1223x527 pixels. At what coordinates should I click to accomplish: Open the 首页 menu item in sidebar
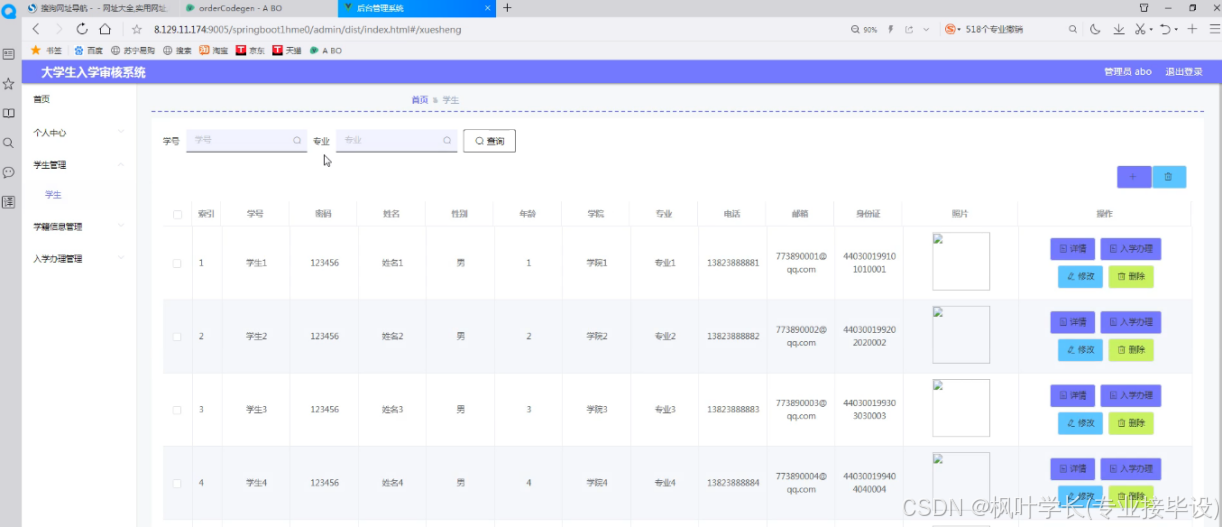tap(79, 99)
